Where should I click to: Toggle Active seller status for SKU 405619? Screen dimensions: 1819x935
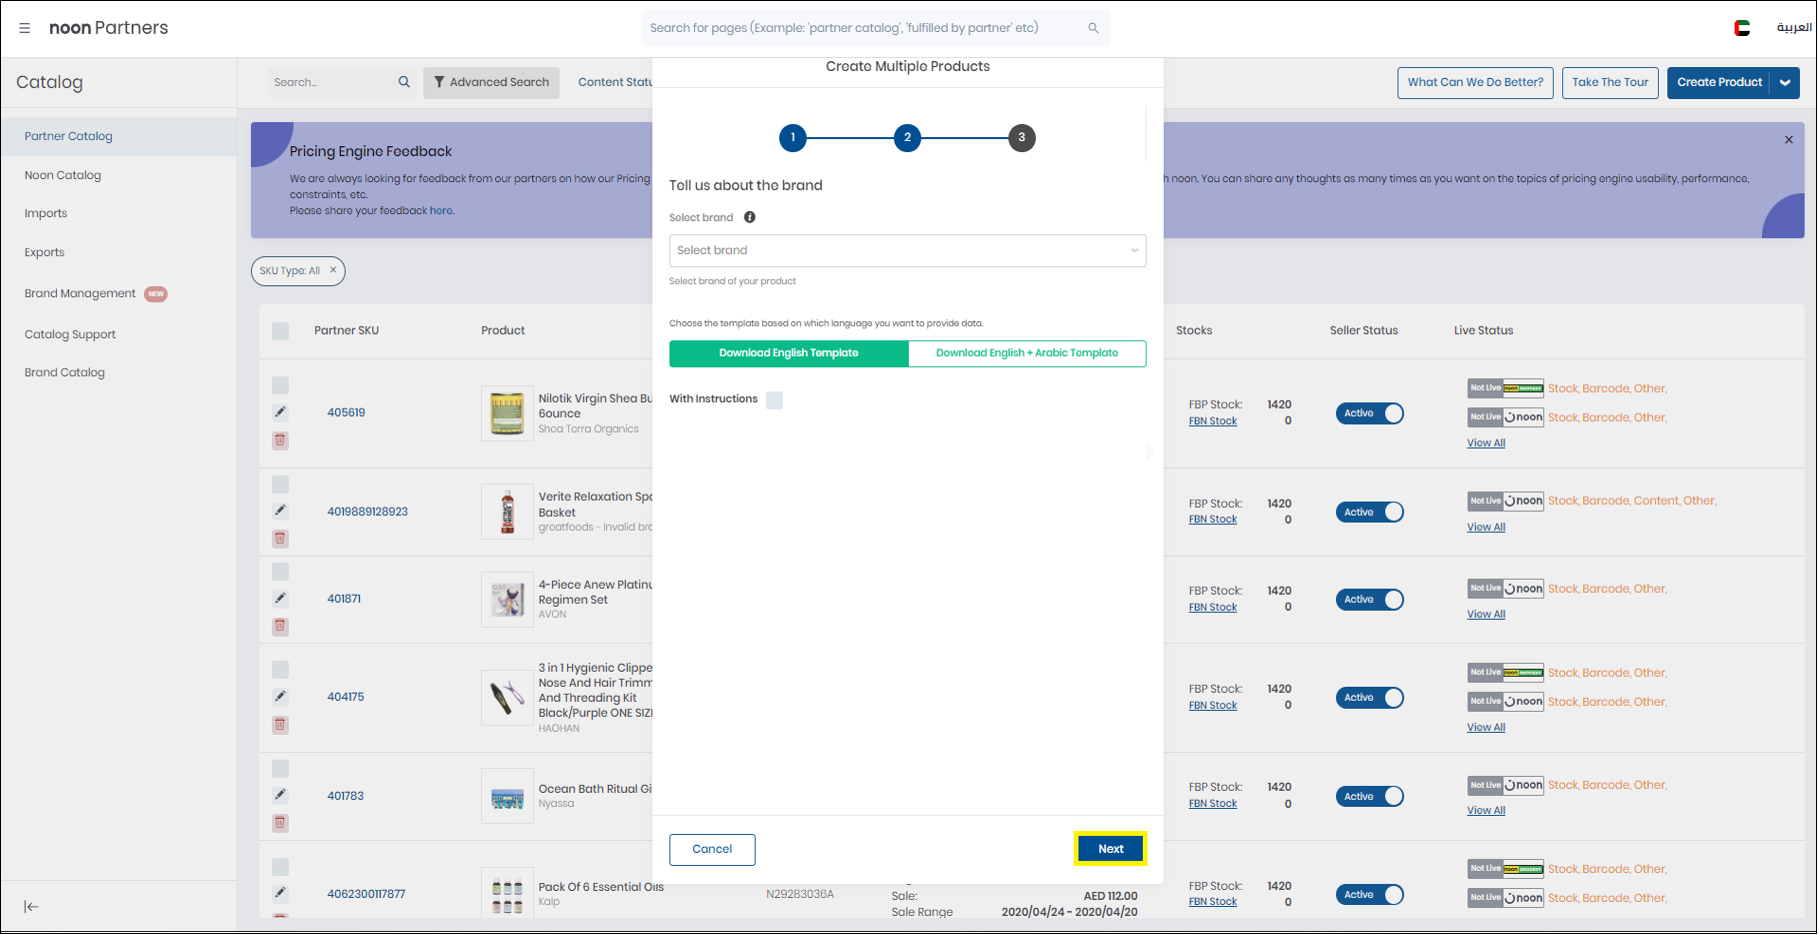pyautogui.click(x=1369, y=413)
